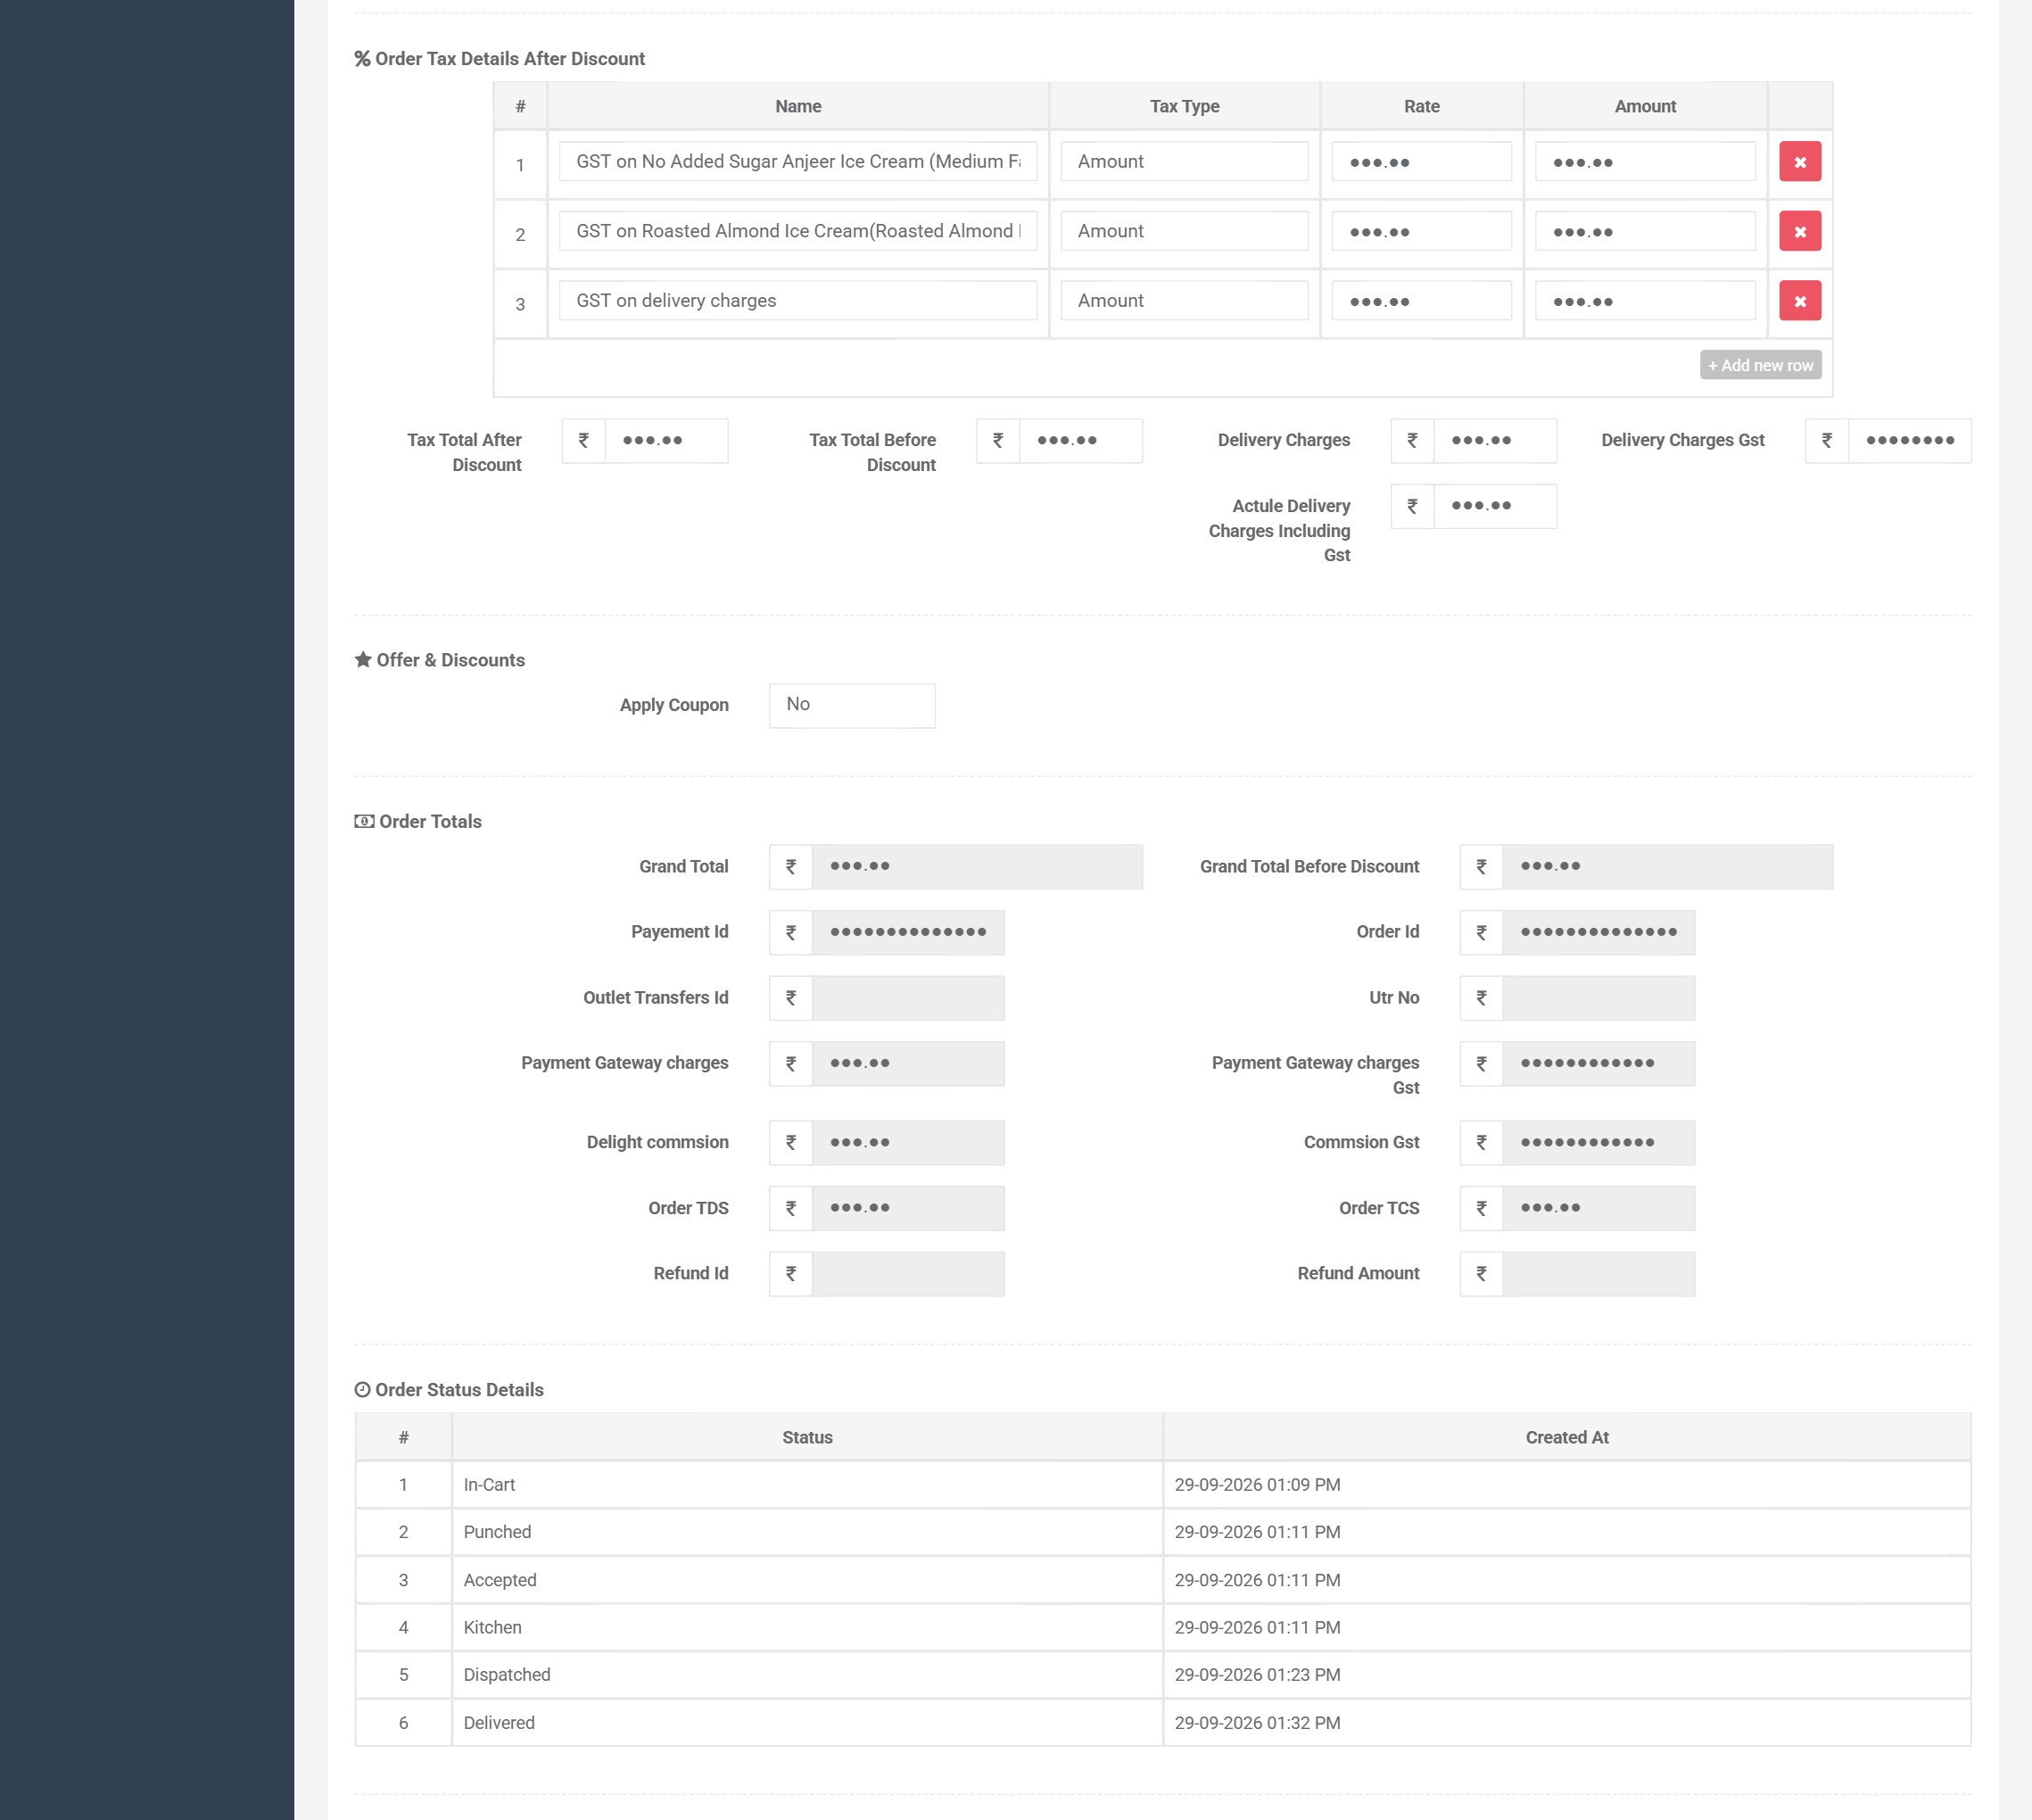Open Tax Type dropdown in row 1
This screenshot has height=1820, width=2032.
point(1184,162)
